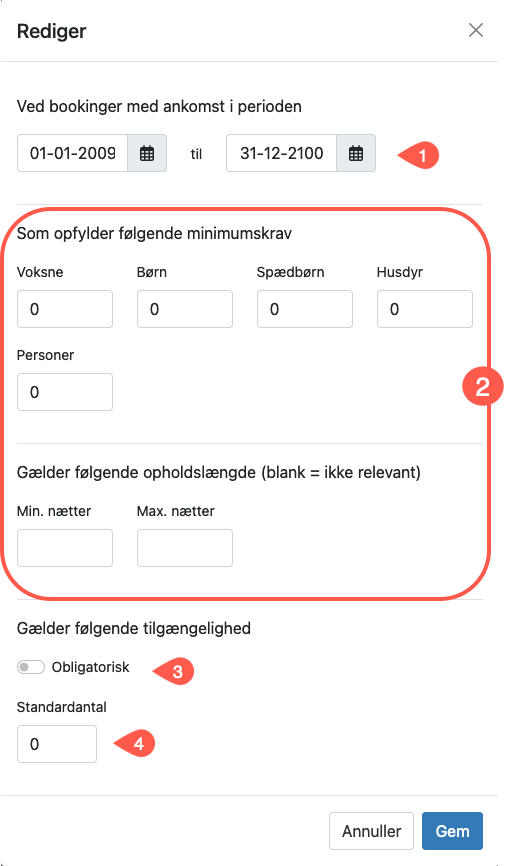Close the Rediger dialog with X
The height and width of the screenshot is (866, 507).
[476, 30]
